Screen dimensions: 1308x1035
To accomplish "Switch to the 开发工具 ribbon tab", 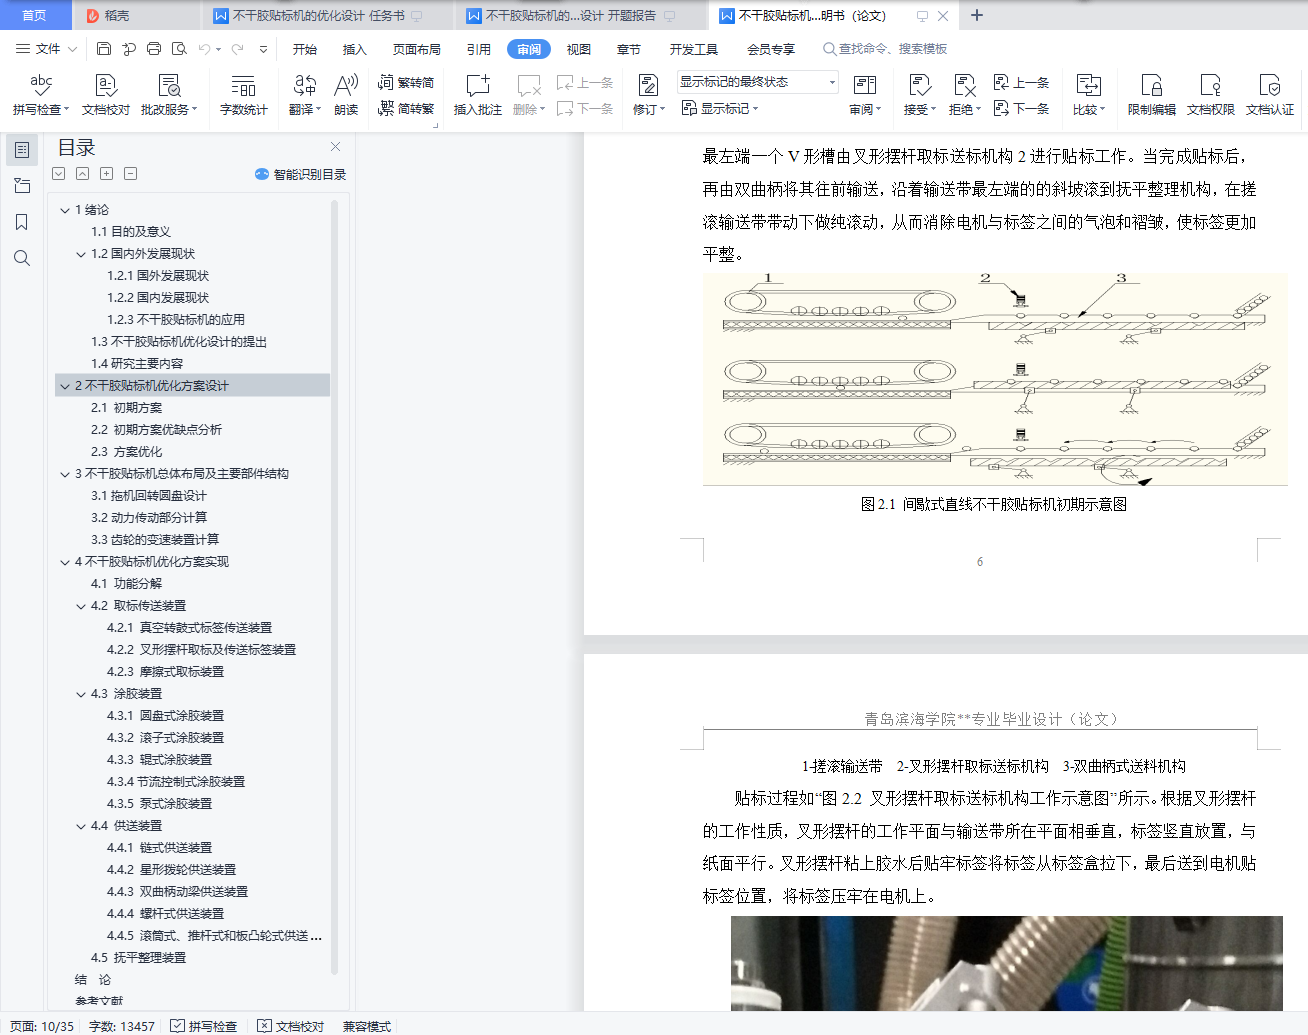I will [694, 49].
